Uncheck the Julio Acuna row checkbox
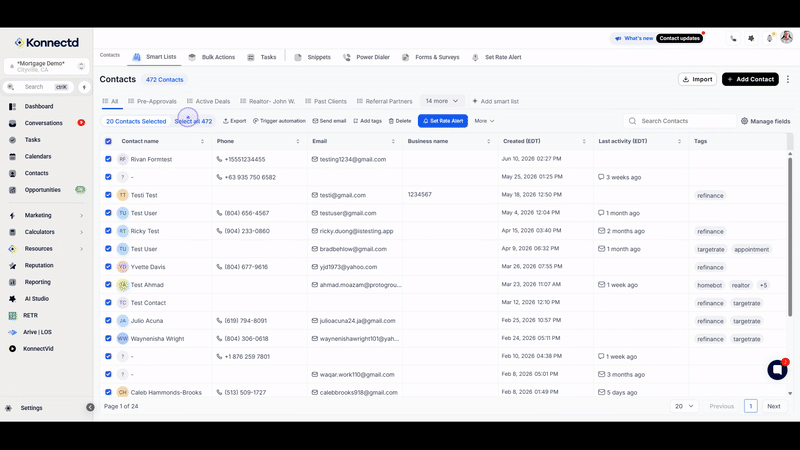This screenshot has height=450, width=800. click(x=108, y=320)
